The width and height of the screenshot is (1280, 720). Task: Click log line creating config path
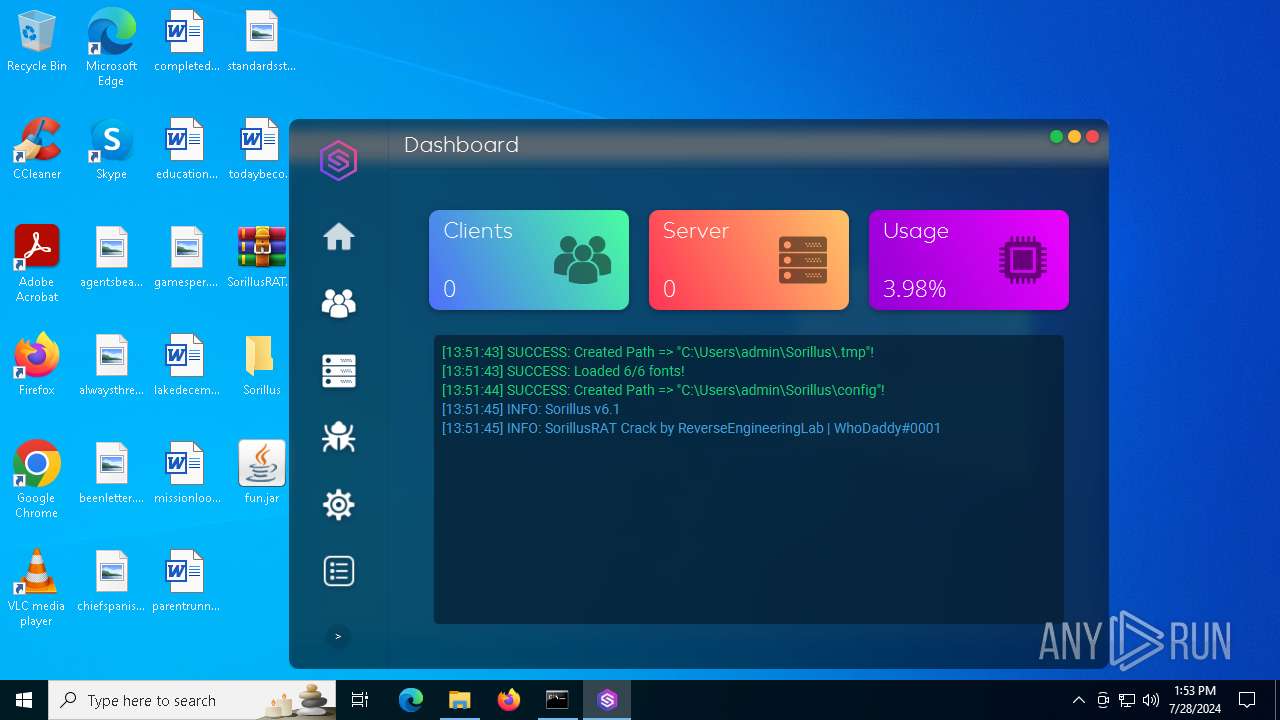(663, 390)
